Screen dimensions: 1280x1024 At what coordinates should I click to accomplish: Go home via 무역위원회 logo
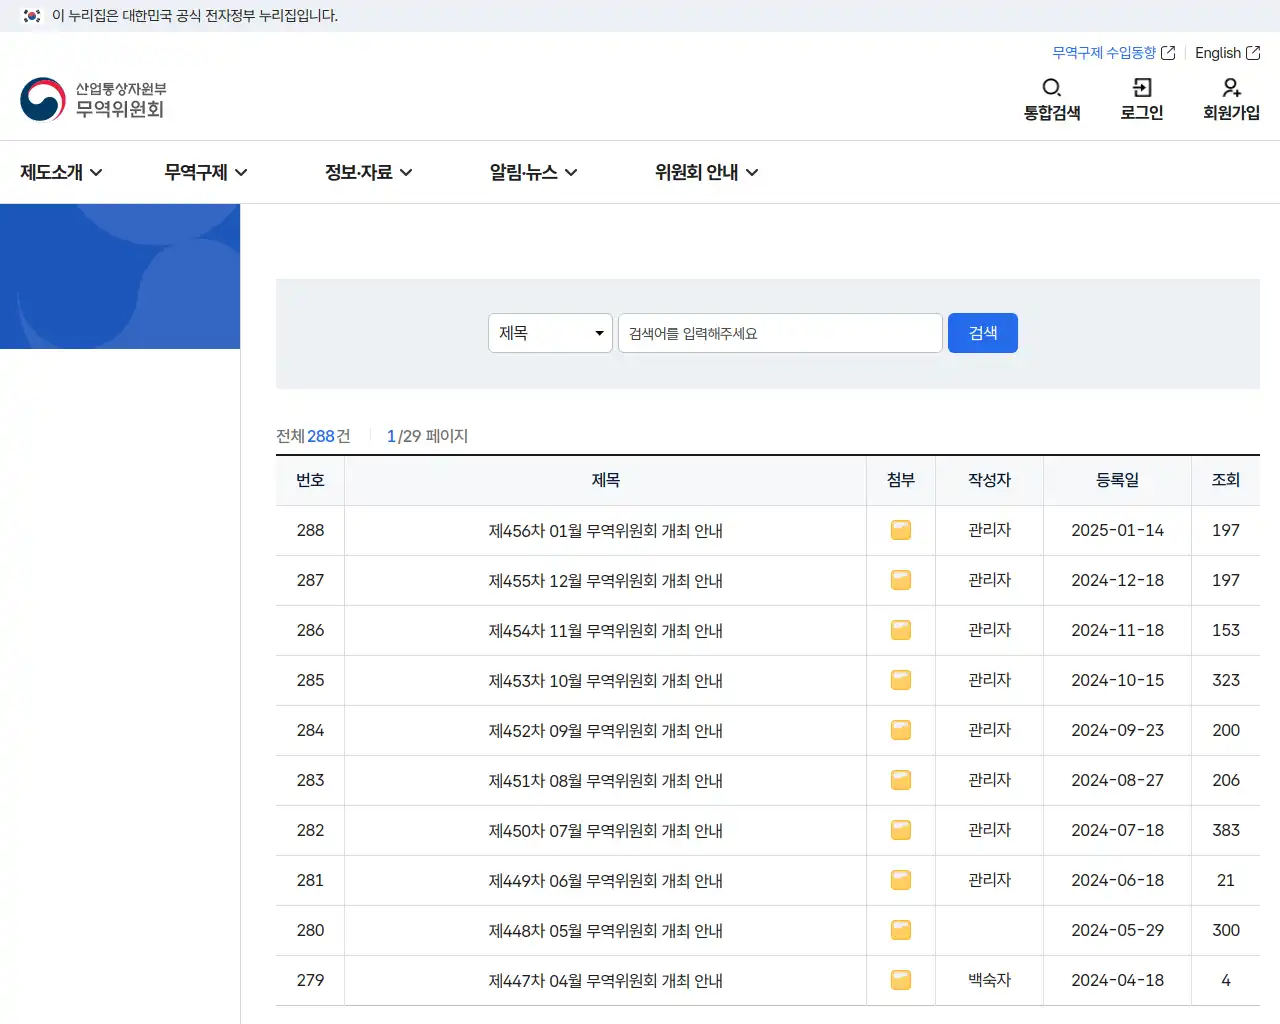point(93,99)
